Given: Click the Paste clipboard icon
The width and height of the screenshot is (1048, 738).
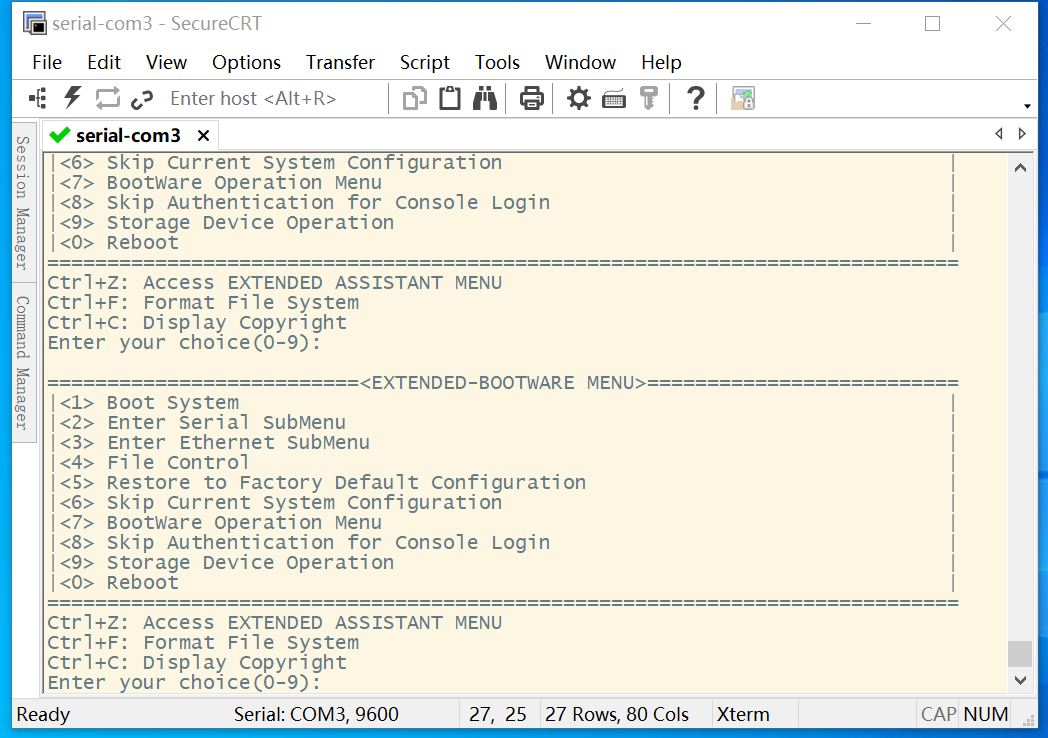Looking at the screenshot, I should pyautogui.click(x=450, y=98).
